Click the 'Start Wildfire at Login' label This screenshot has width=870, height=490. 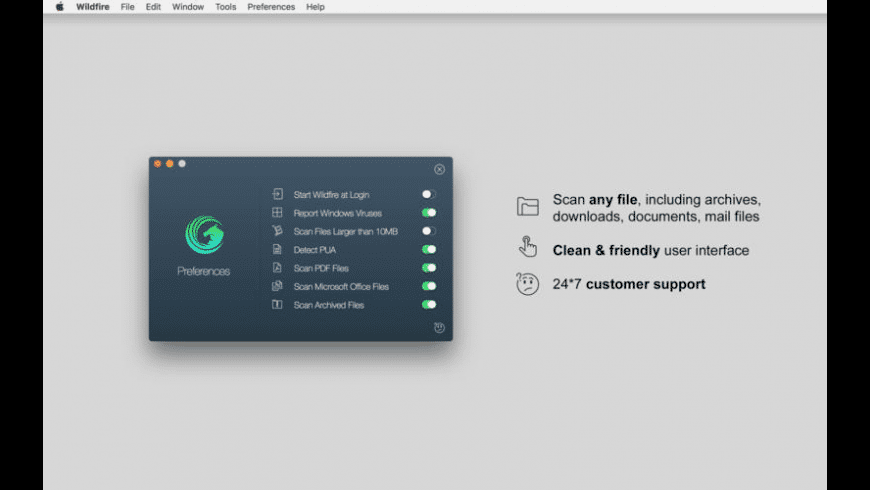tap(331, 195)
